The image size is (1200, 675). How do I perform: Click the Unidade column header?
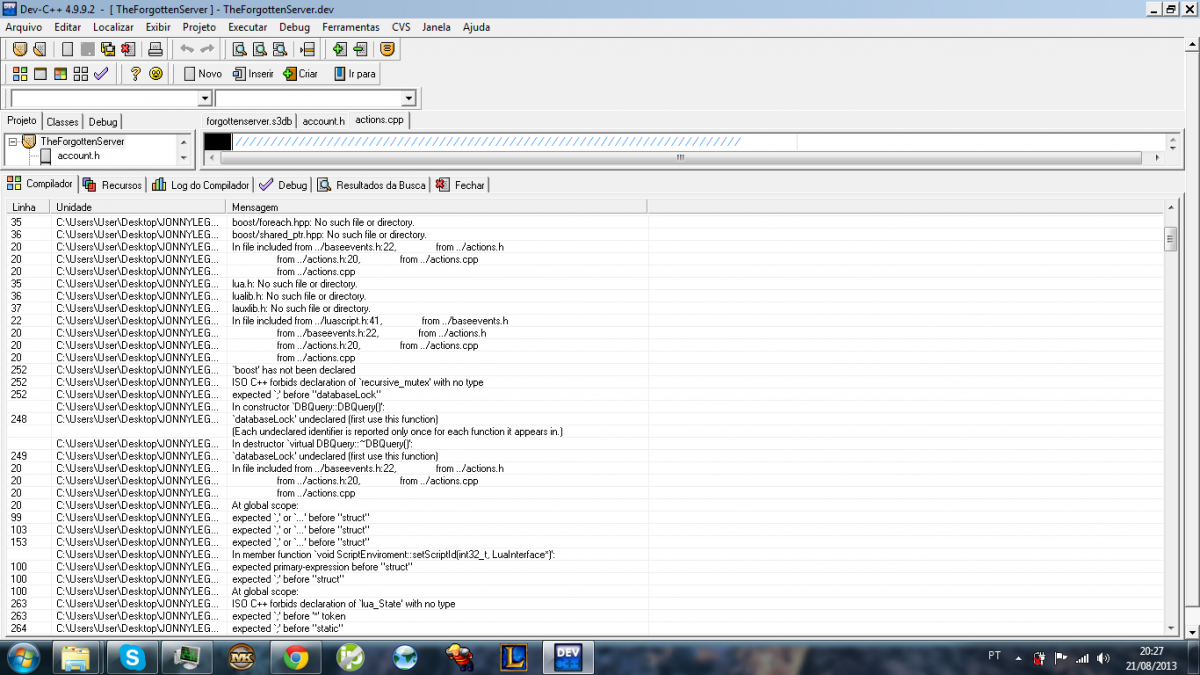click(x=139, y=206)
